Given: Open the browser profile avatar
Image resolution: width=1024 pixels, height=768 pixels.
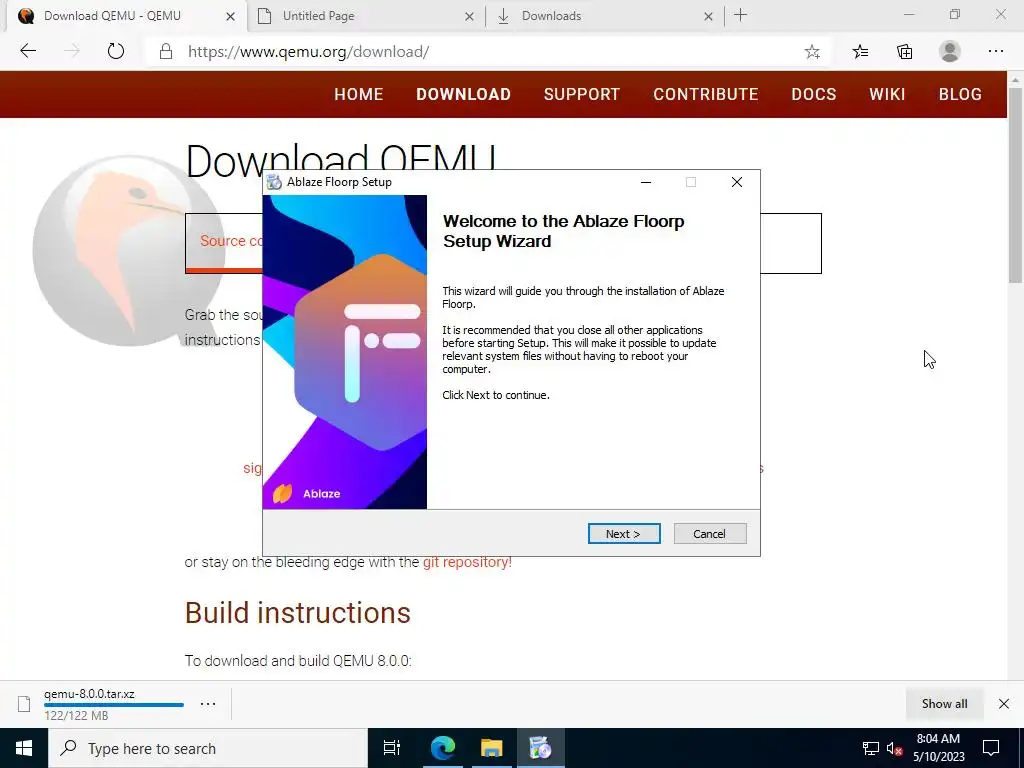Looking at the screenshot, I should click(x=950, y=52).
